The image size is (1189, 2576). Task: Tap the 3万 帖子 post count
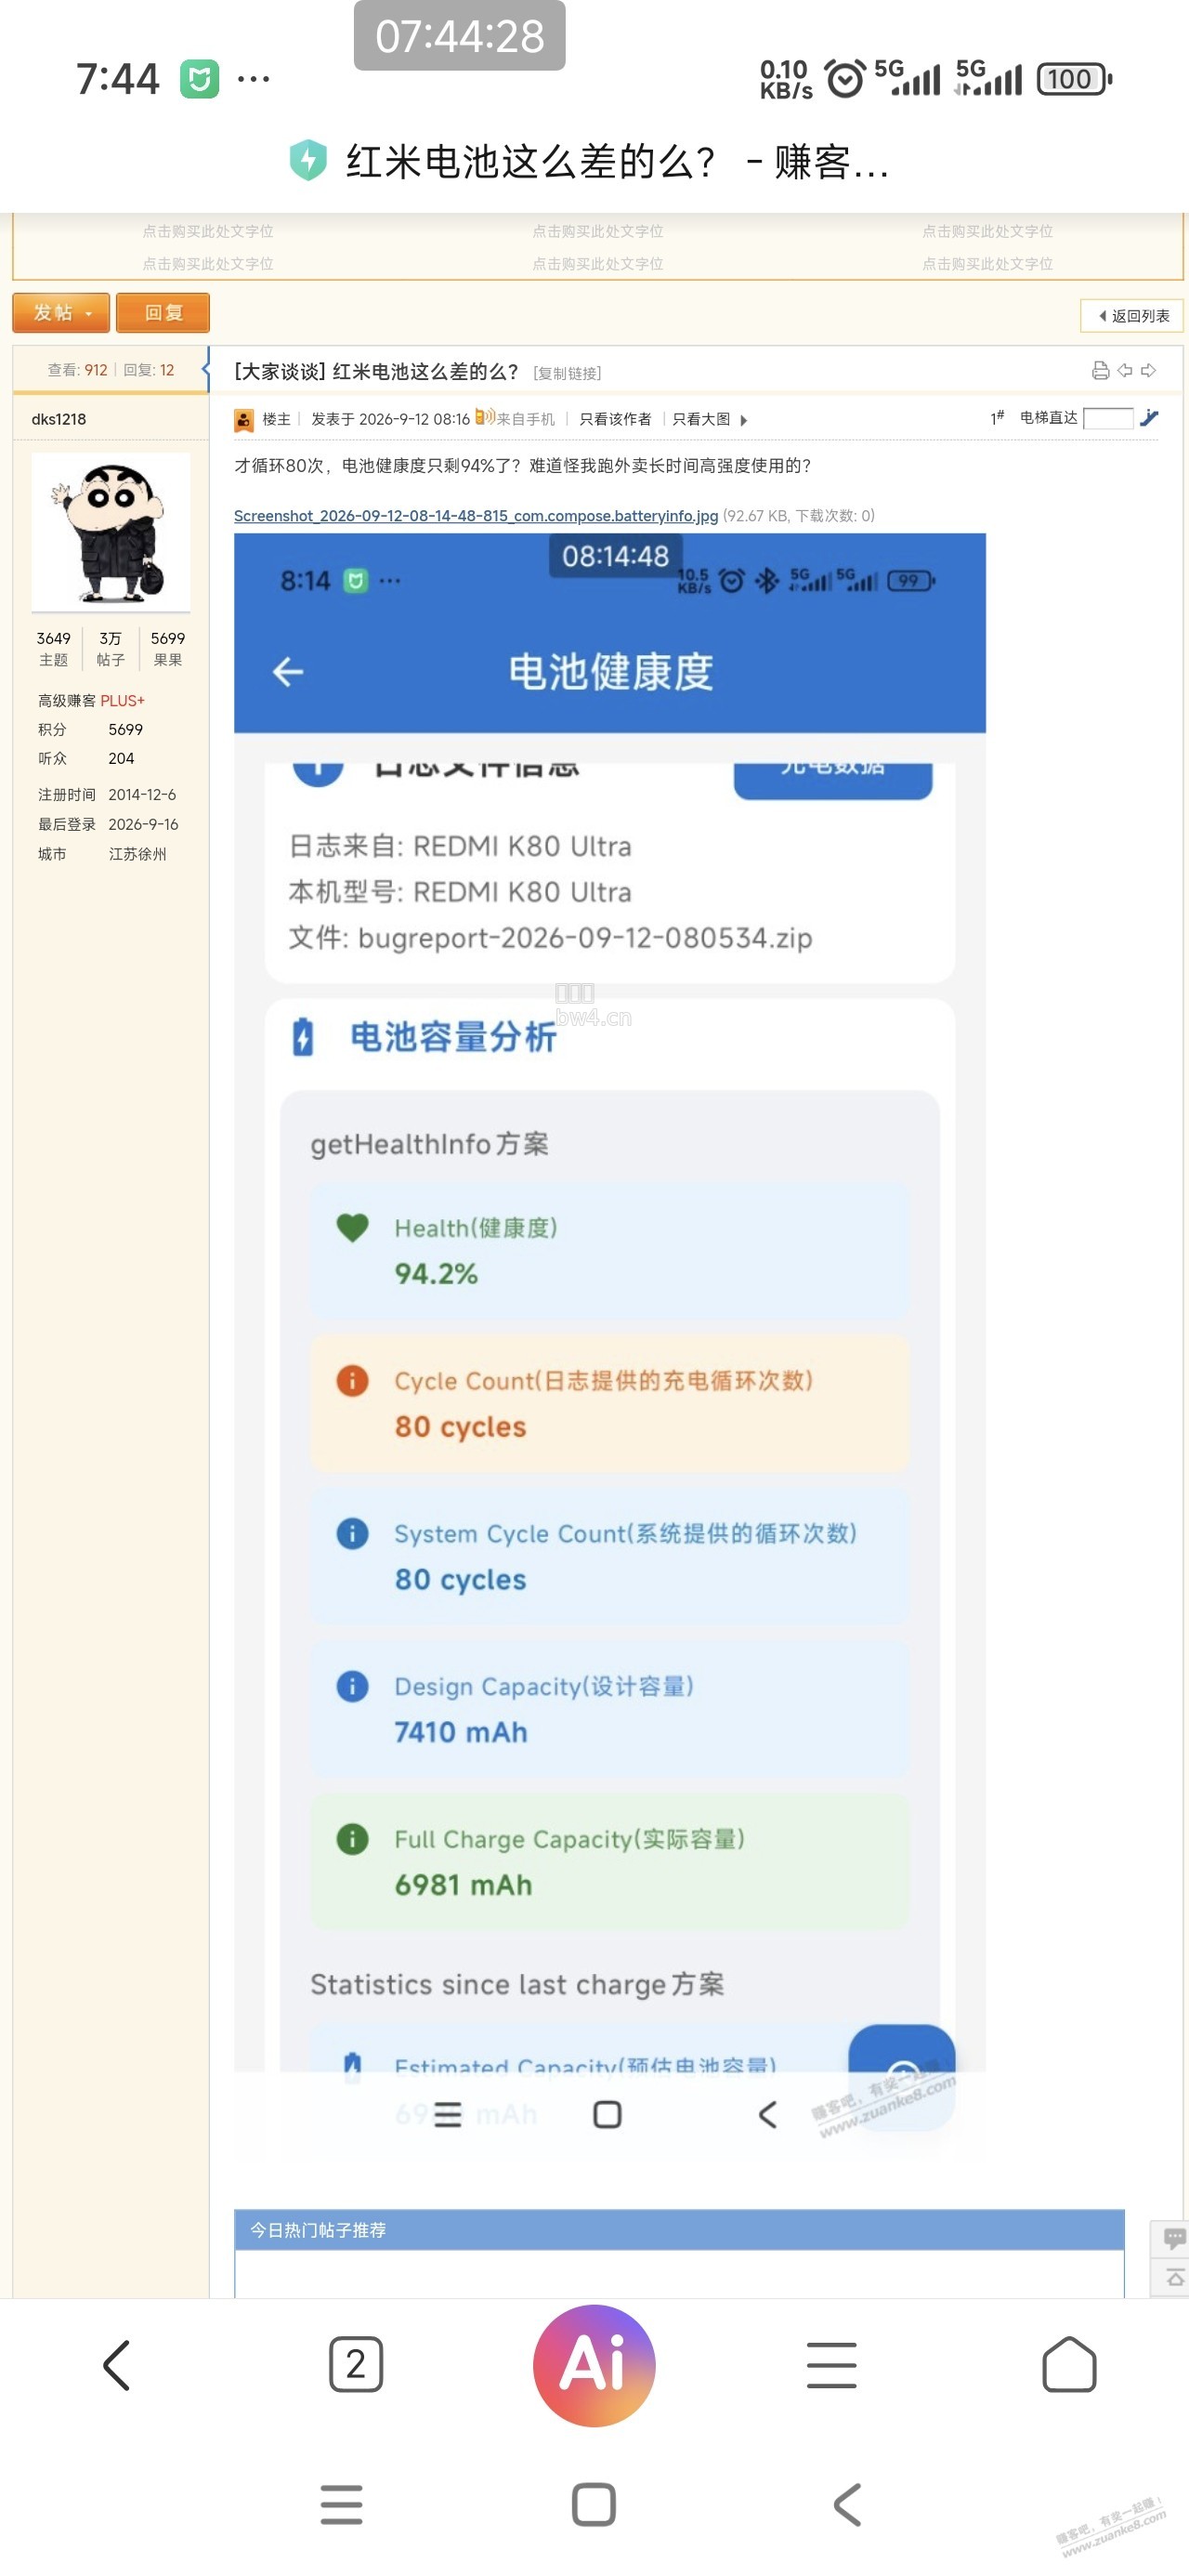(x=110, y=648)
